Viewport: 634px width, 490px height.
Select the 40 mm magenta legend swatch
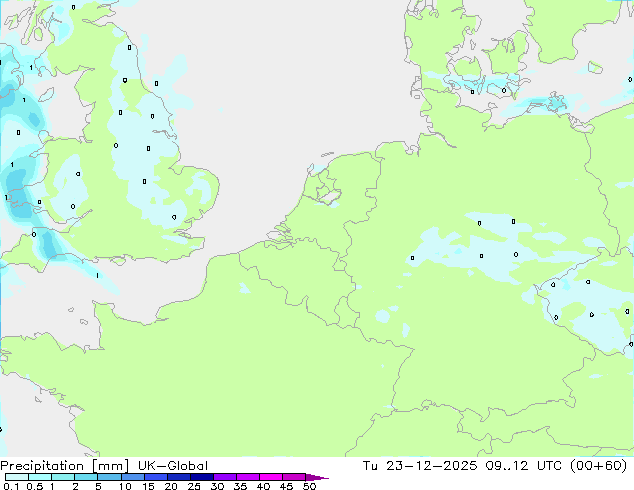274,477
